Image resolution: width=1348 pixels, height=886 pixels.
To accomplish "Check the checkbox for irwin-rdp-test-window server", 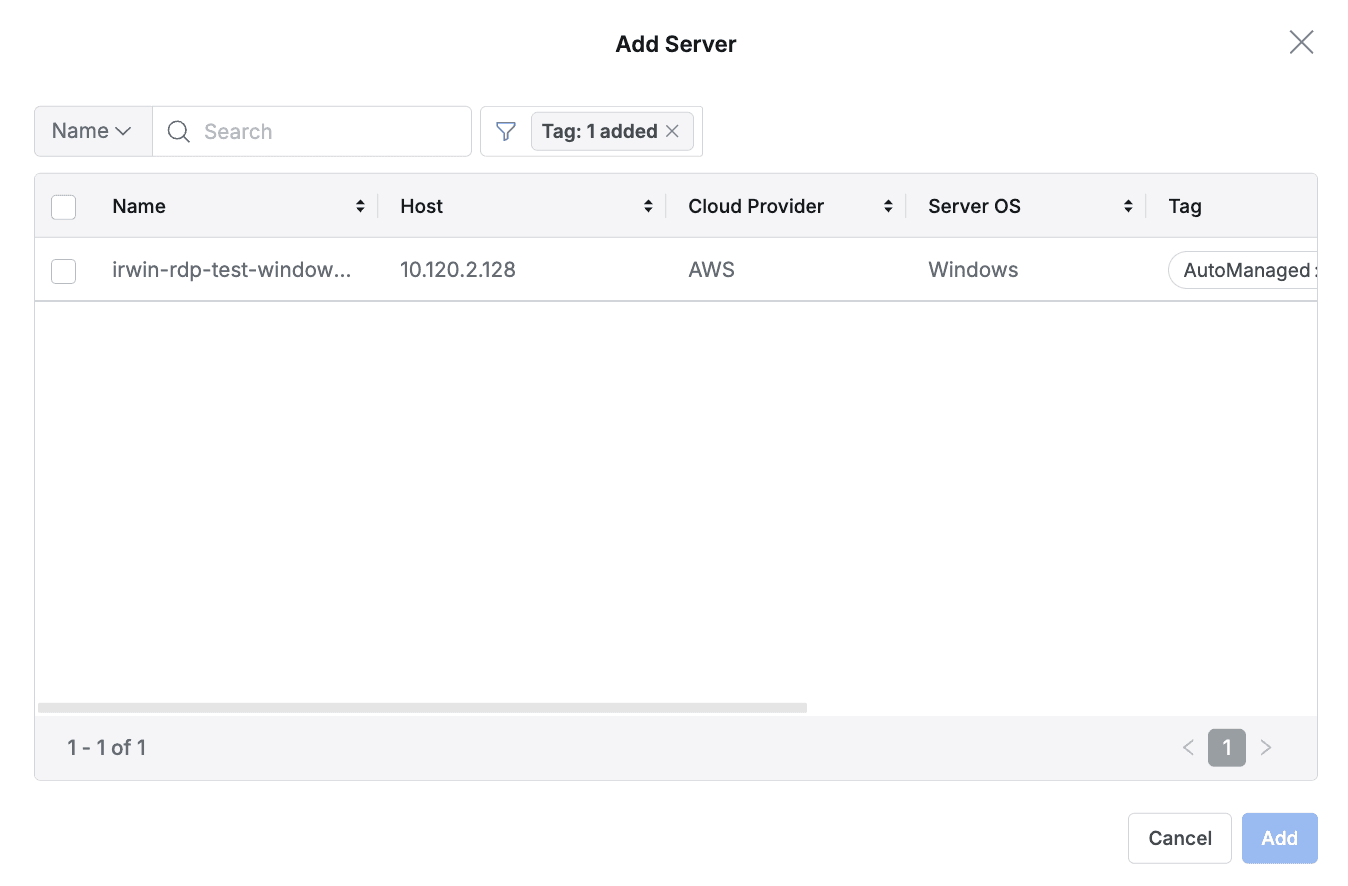I will (x=63, y=270).
